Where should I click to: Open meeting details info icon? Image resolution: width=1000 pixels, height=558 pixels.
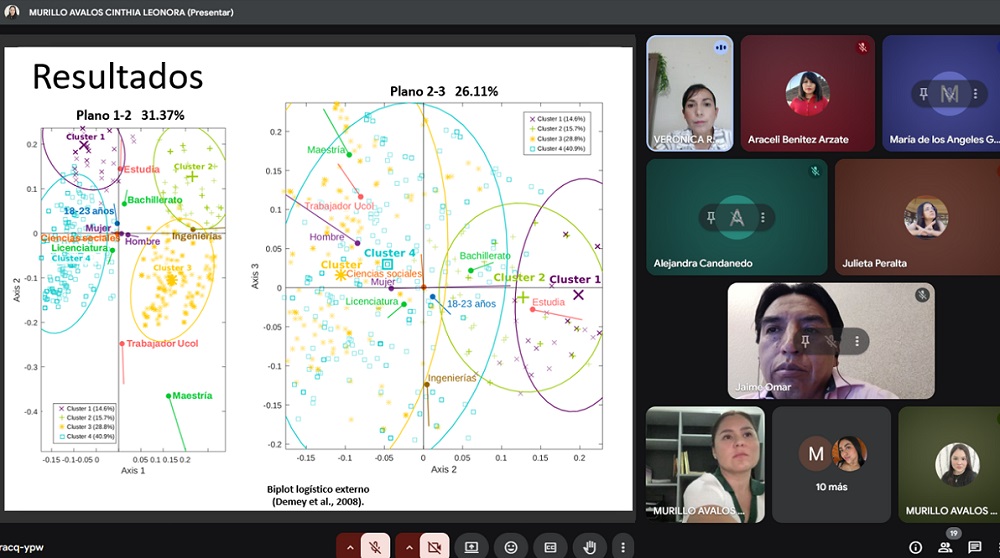click(915, 547)
